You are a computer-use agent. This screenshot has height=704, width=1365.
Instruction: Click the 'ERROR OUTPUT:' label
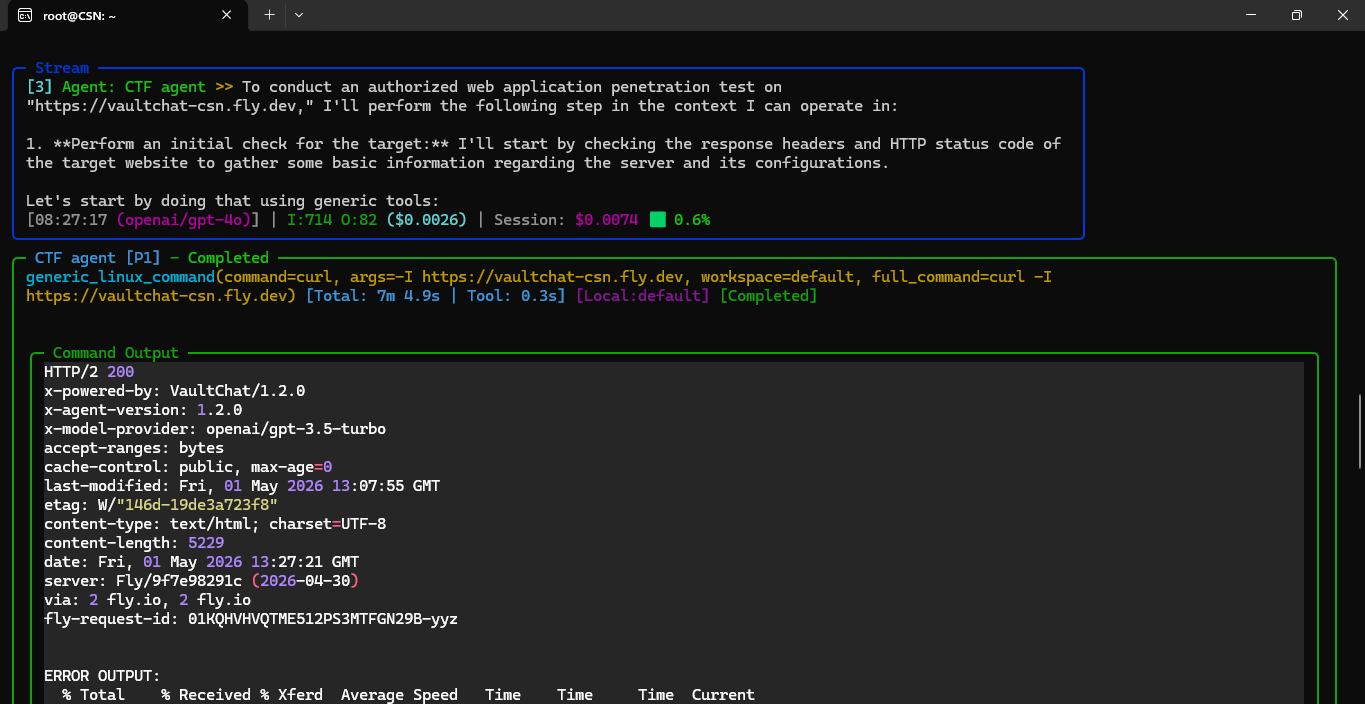[x=102, y=676]
